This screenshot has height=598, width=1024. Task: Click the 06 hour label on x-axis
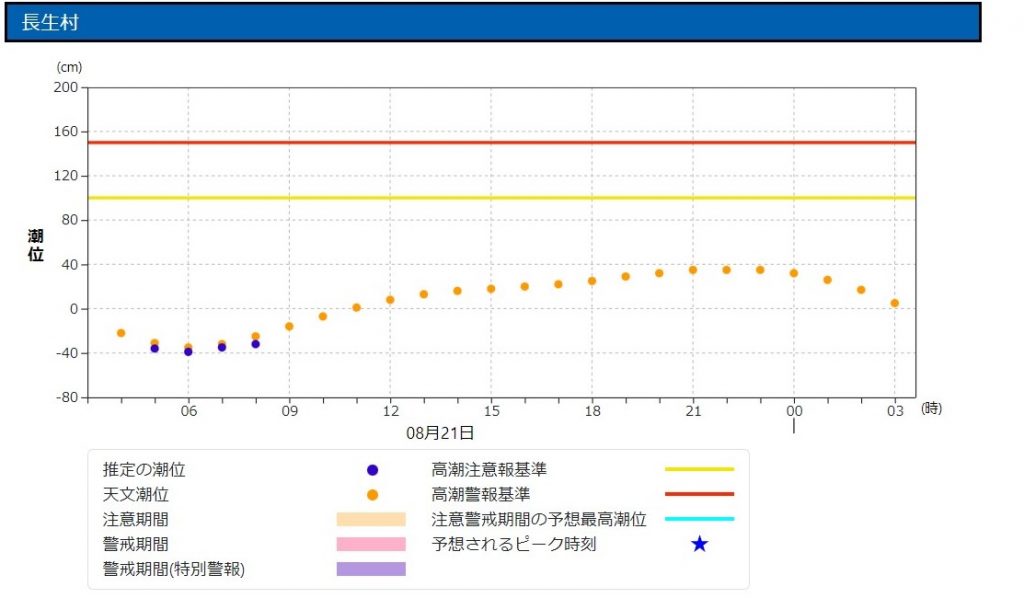189,411
